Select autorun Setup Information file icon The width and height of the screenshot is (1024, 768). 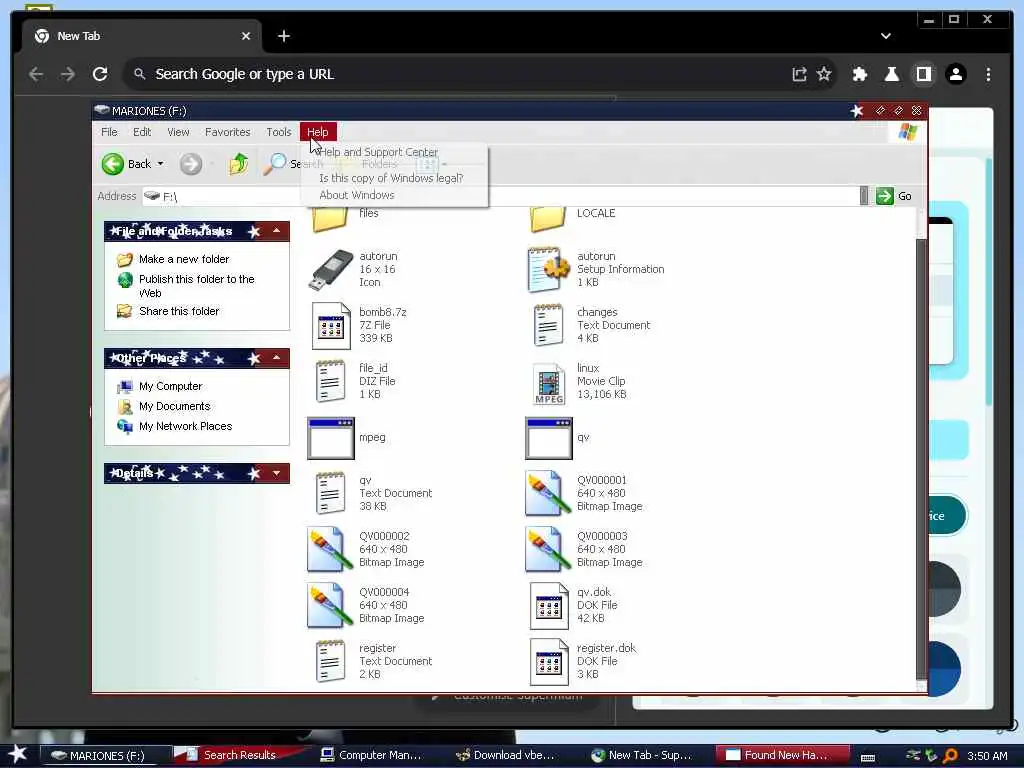(x=548, y=270)
